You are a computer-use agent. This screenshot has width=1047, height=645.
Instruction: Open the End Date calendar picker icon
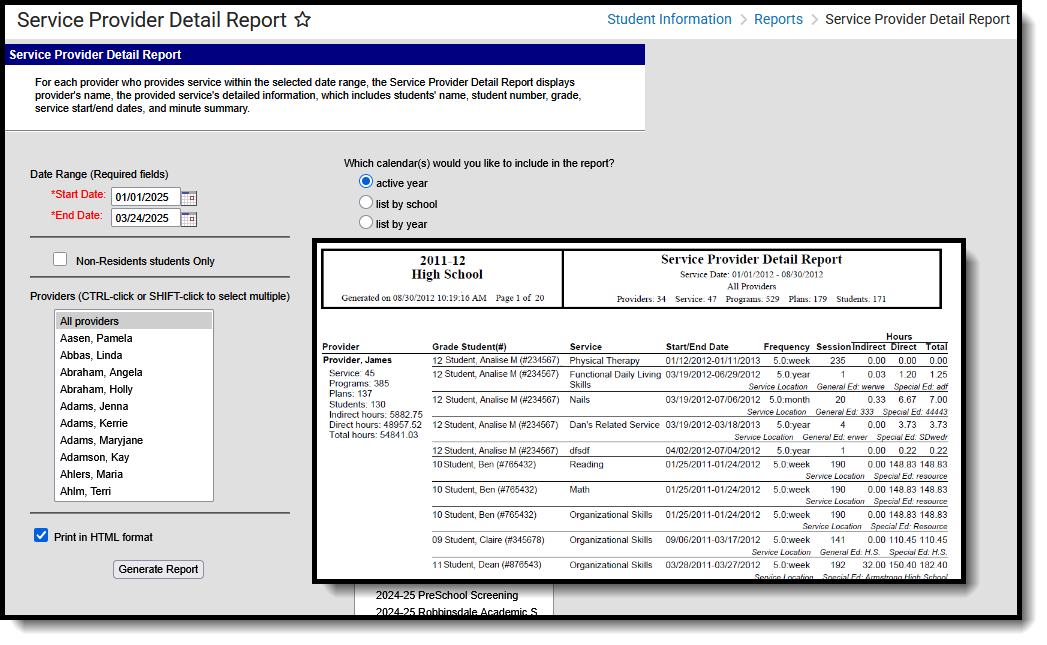(x=189, y=219)
